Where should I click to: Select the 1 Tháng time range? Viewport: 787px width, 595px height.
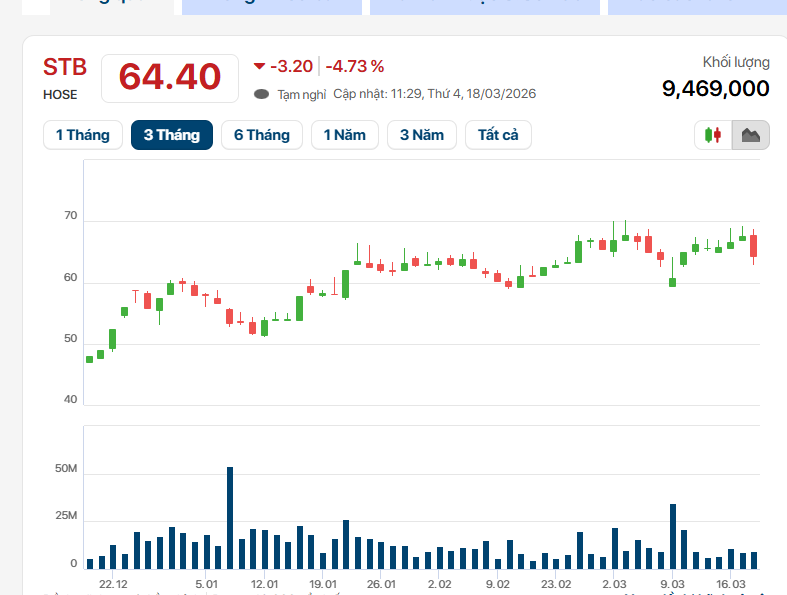83,135
